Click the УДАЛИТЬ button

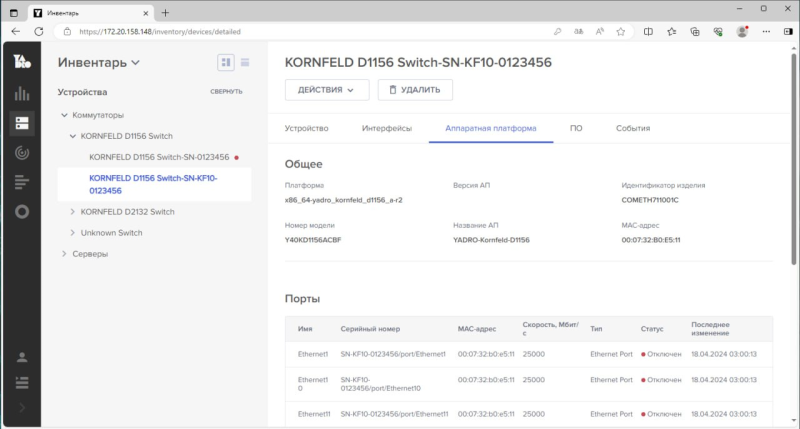415,90
